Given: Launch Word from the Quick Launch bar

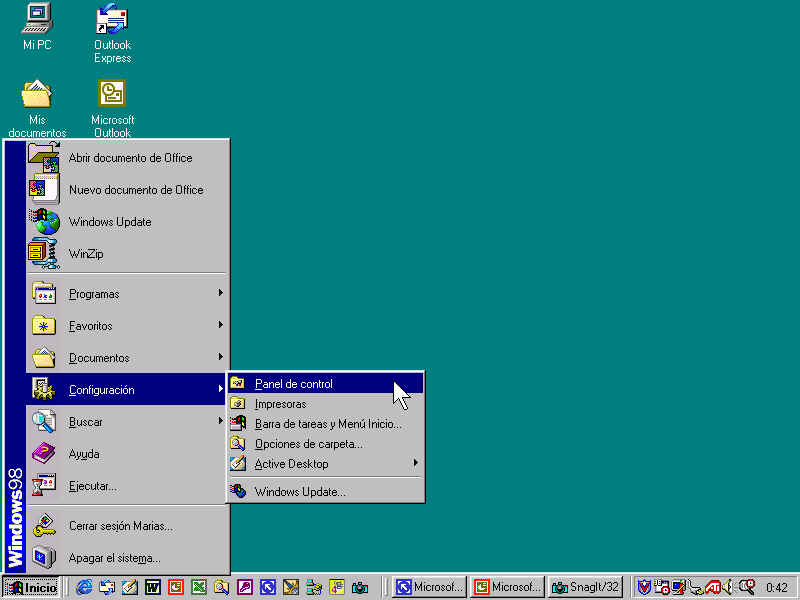Looking at the screenshot, I should point(153,587).
